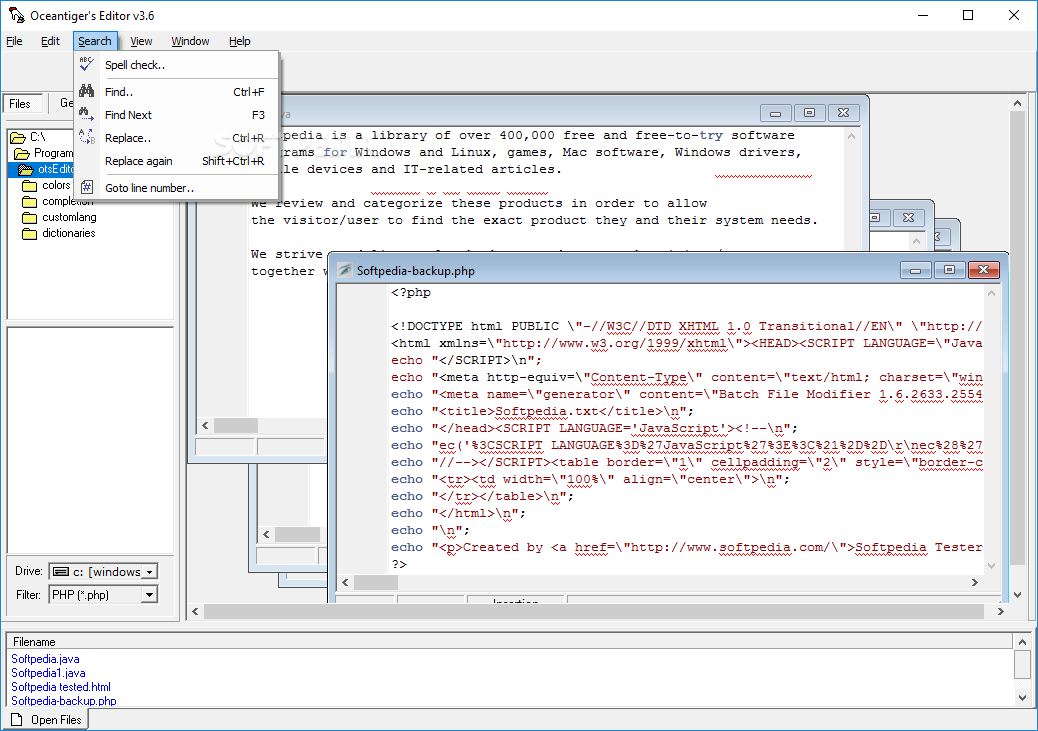This screenshot has width=1038, height=731.
Task: Open the Filter PHP dropdown
Action: coord(150,595)
